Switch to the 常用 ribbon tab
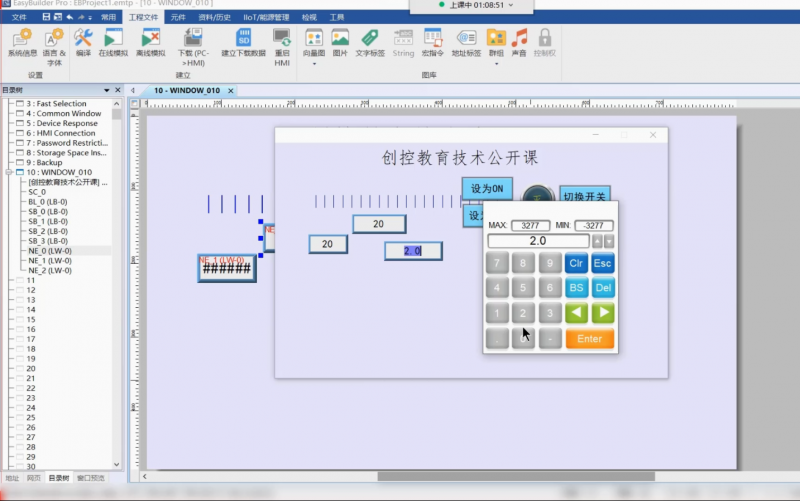The image size is (800, 501). (108, 17)
